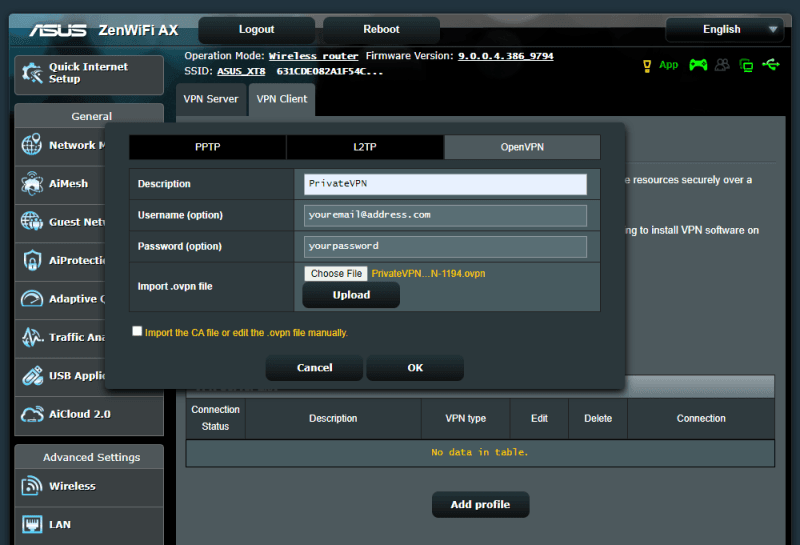Open Network Map globe icon
Screen dimensions: 800x545
tap(32, 144)
